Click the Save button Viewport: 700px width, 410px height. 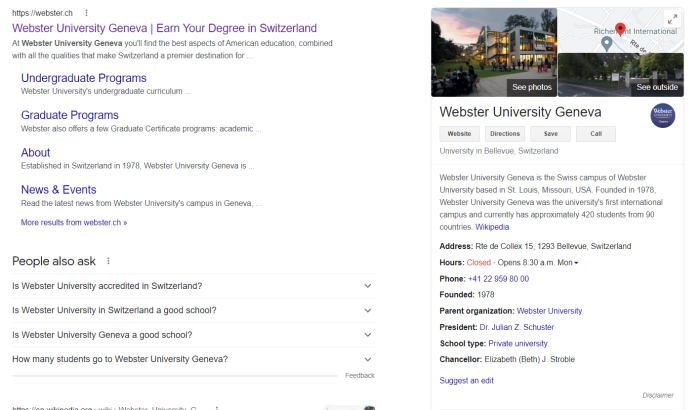pos(550,134)
